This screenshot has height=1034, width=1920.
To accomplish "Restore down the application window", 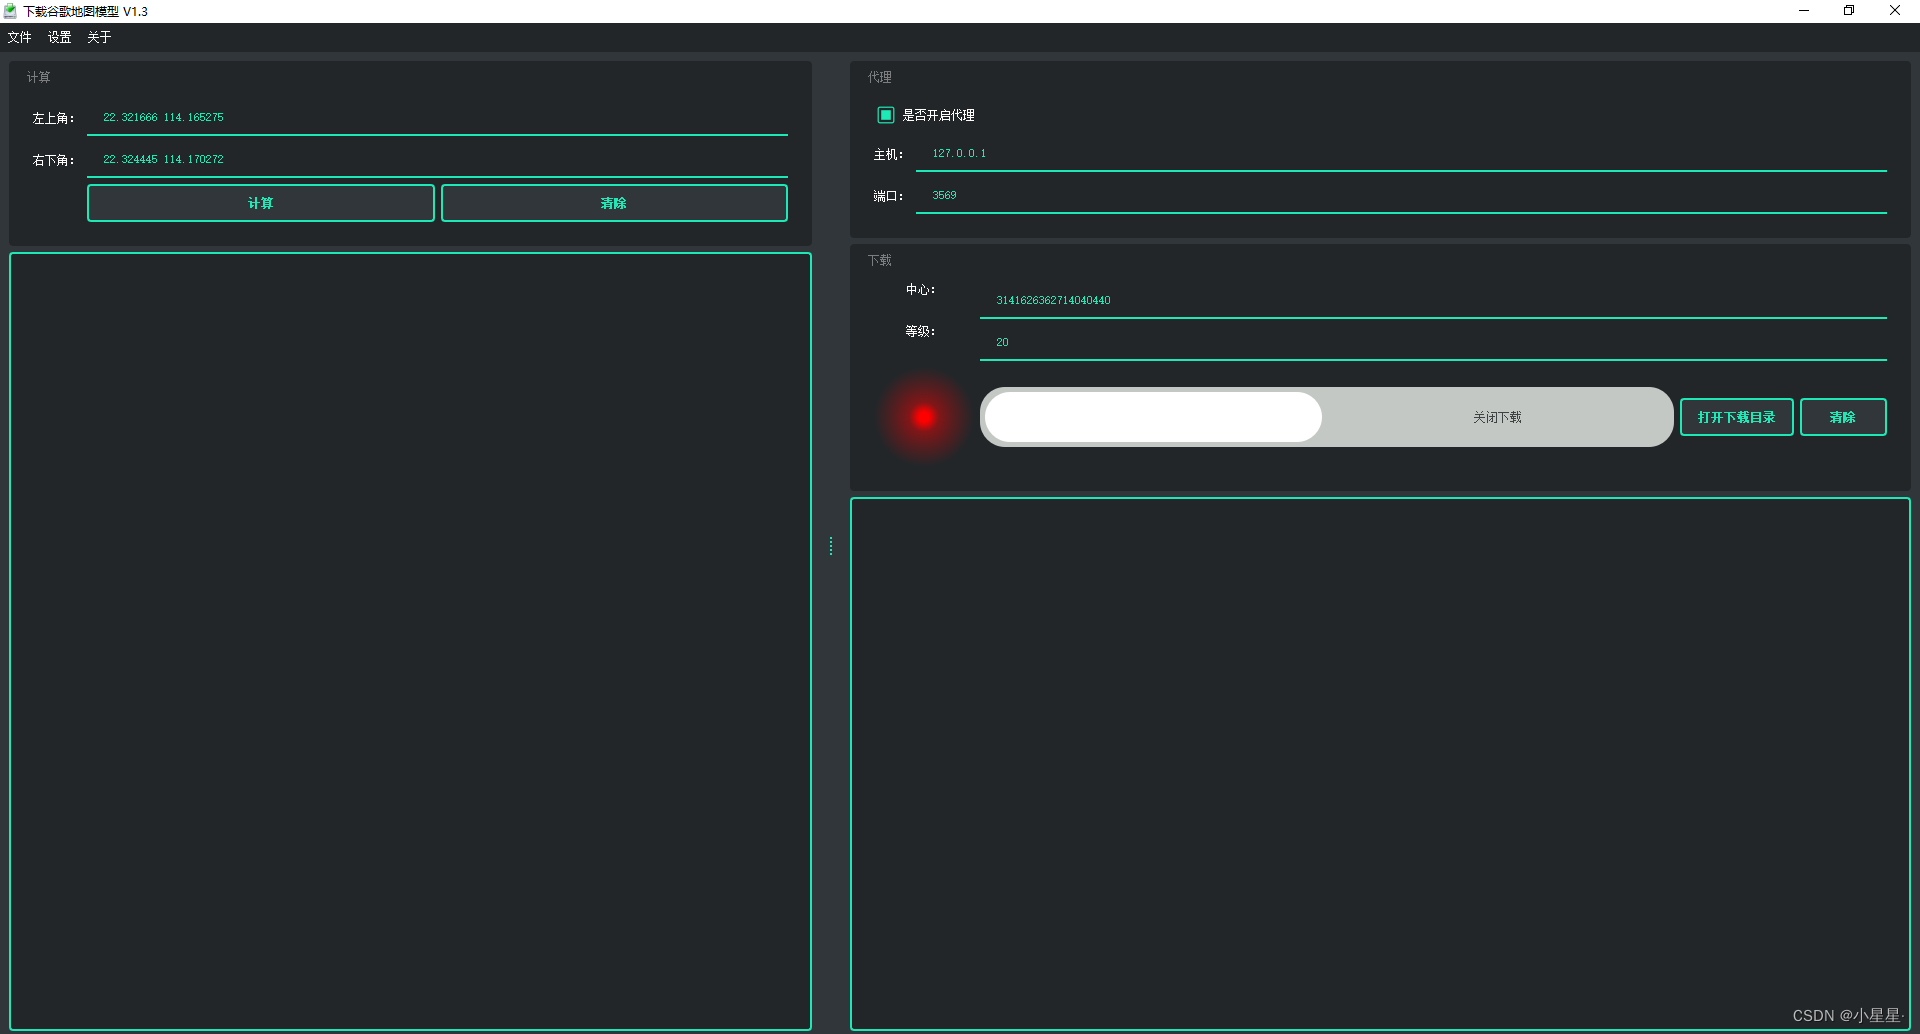I will [1849, 11].
